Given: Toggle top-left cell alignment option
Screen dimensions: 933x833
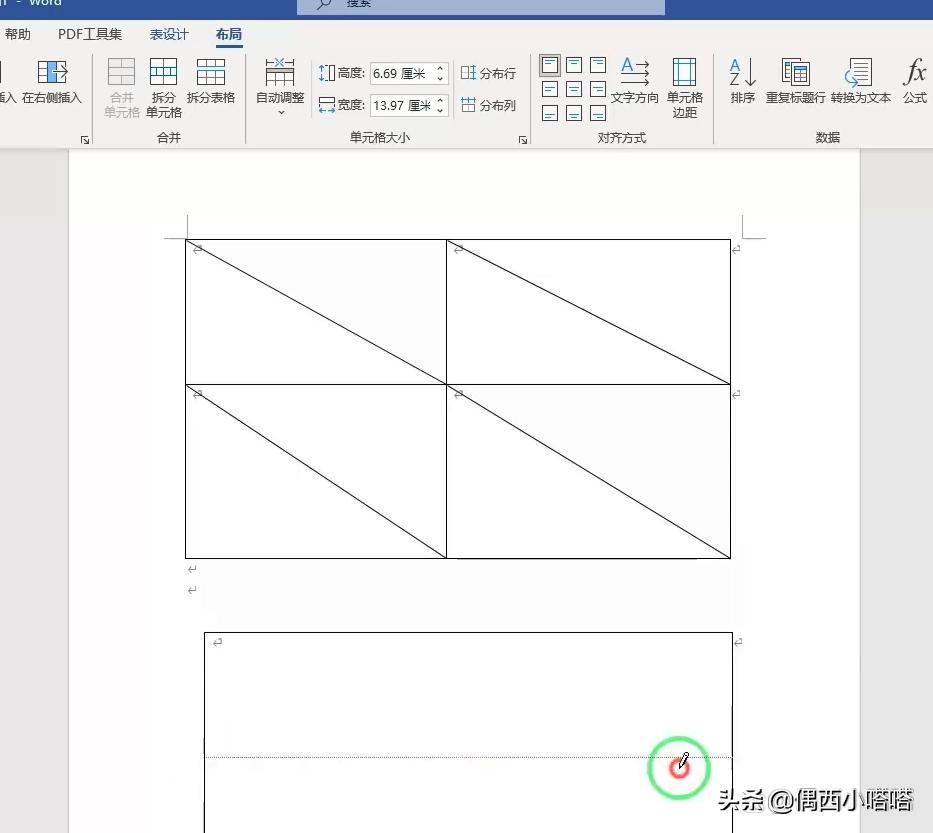Looking at the screenshot, I should tap(550, 63).
